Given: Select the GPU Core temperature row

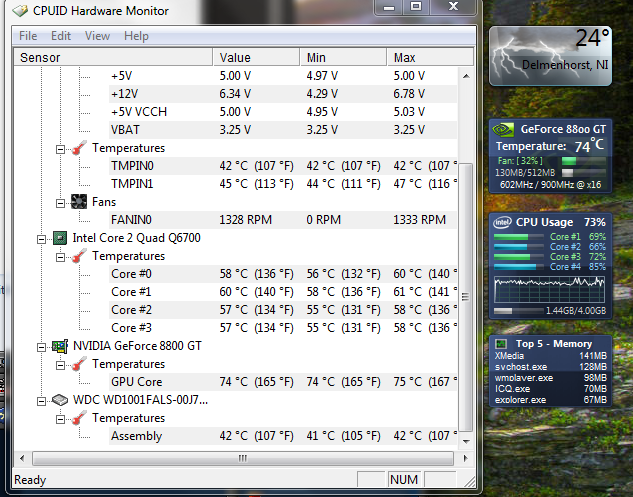Looking at the screenshot, I should (x=283, y=382).
